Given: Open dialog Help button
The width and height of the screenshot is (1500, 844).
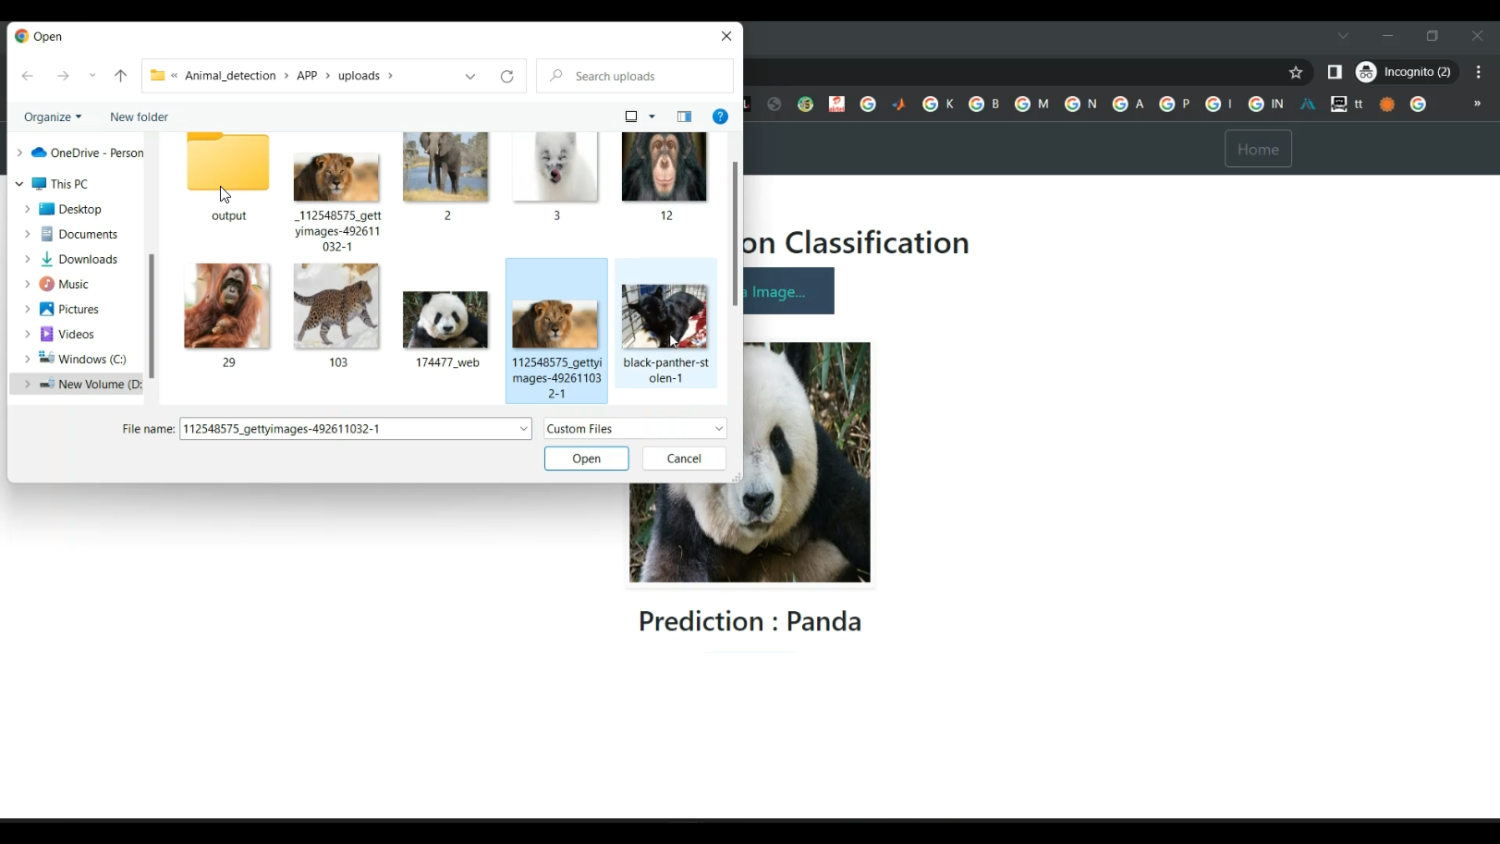Looking at the screenshot, I should click(720, 117).
